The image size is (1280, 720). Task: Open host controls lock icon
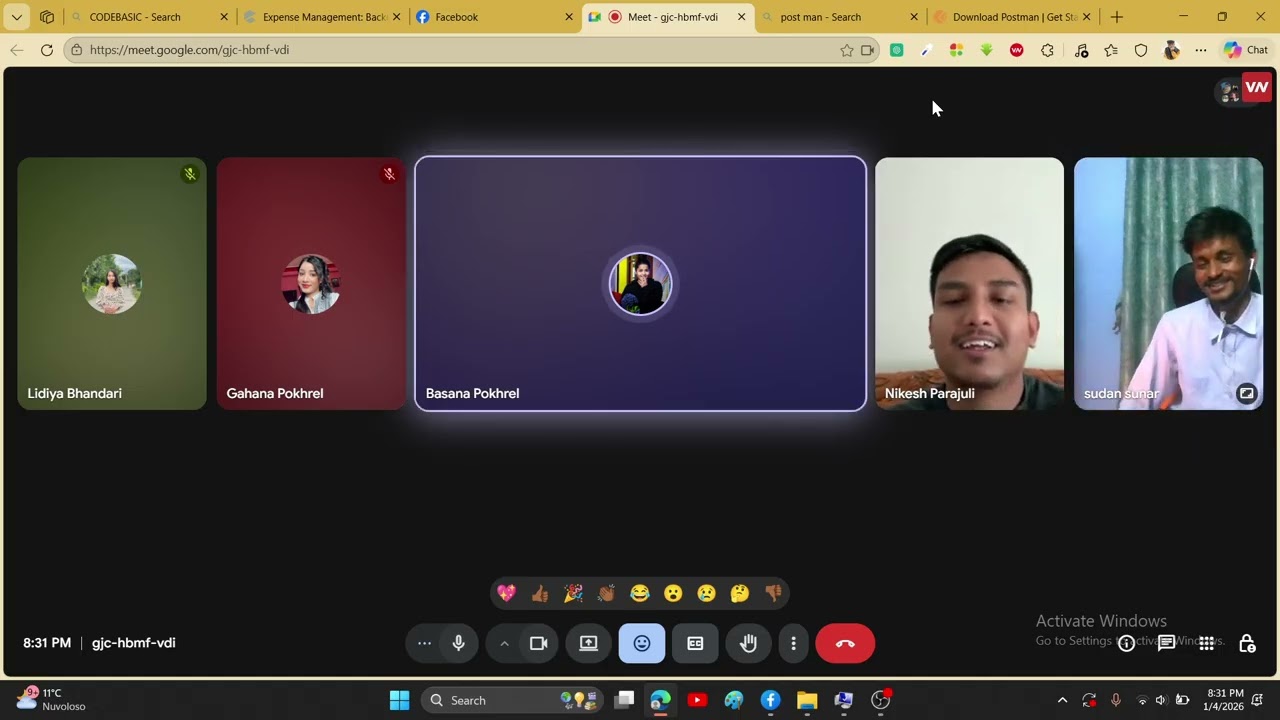click(x=1247, y=643)
